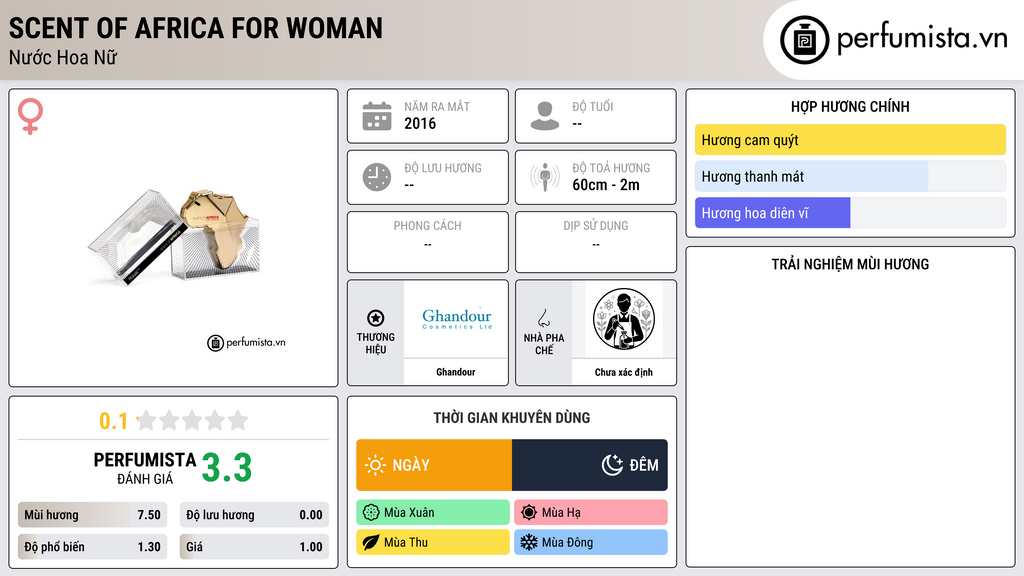
Task: Click the Mùi hương 7.50 score bar
Action: [92, 515]
